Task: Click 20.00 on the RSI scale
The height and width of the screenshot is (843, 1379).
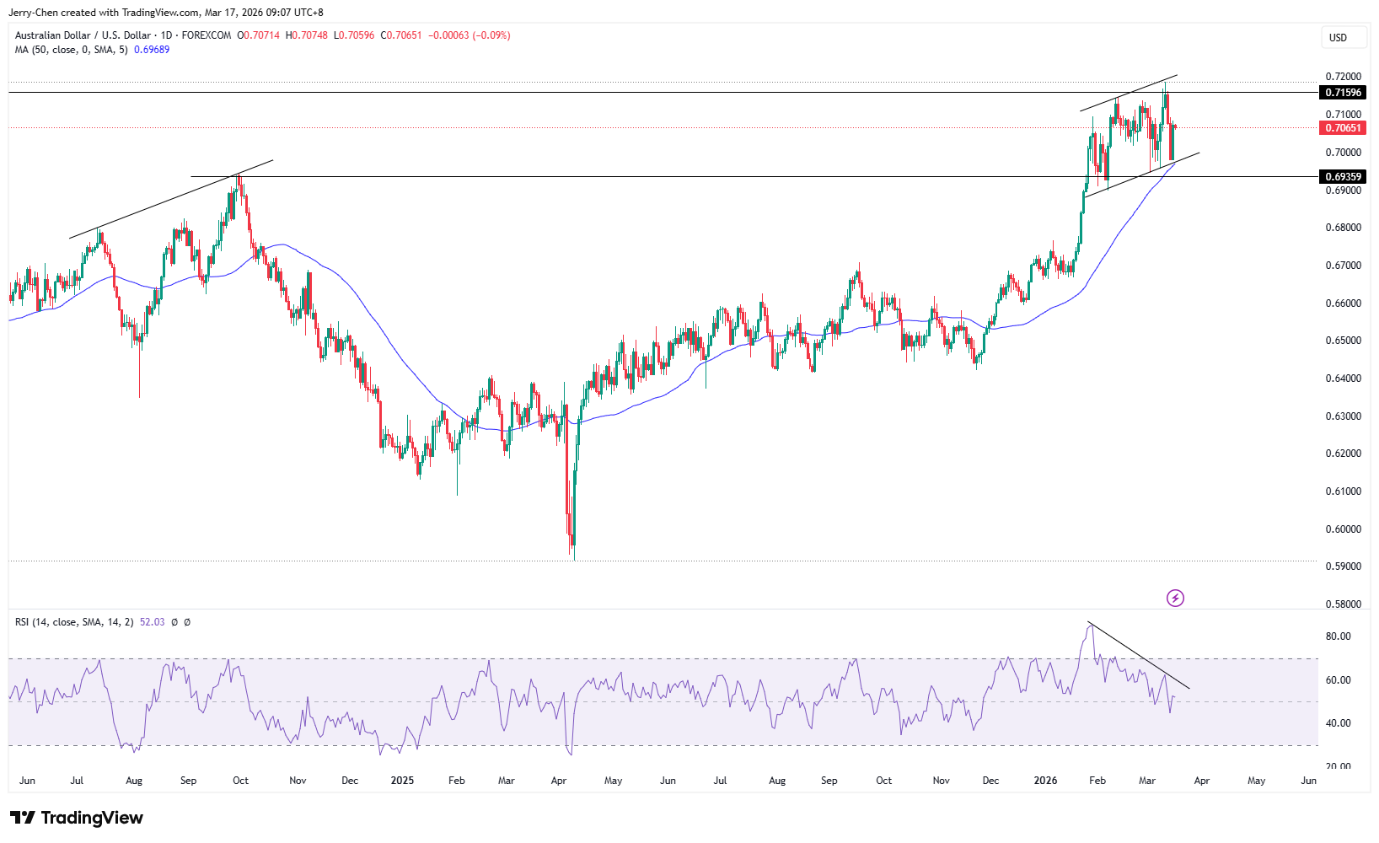Action: (1338, 766)
